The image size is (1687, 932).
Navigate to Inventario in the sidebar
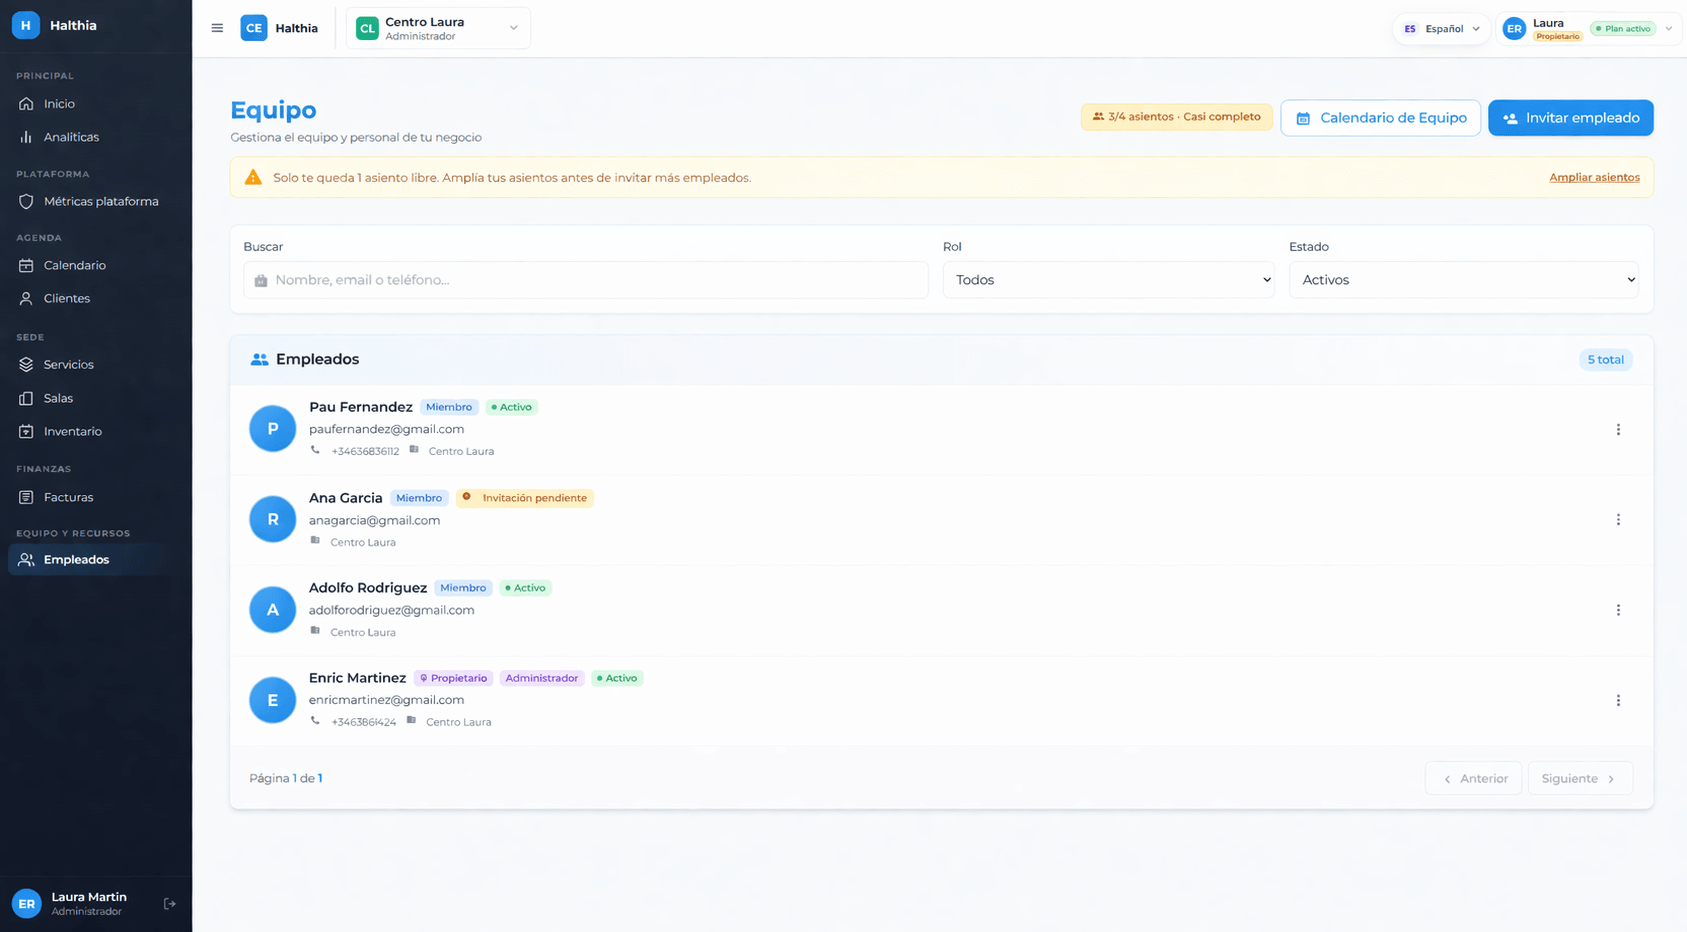tap(72, 432)
